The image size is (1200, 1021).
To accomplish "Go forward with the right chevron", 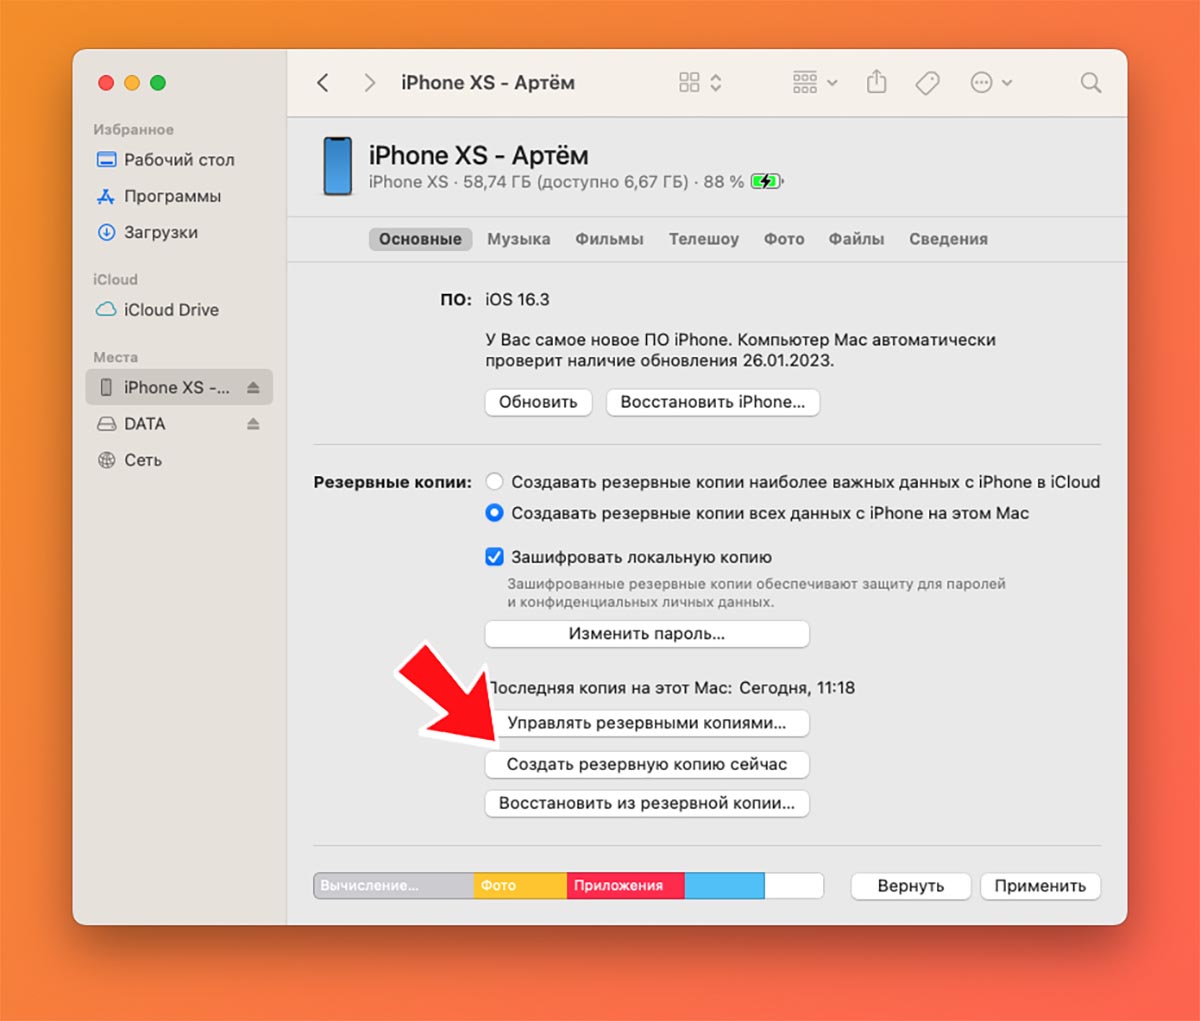I will click(x=369, y=83).
